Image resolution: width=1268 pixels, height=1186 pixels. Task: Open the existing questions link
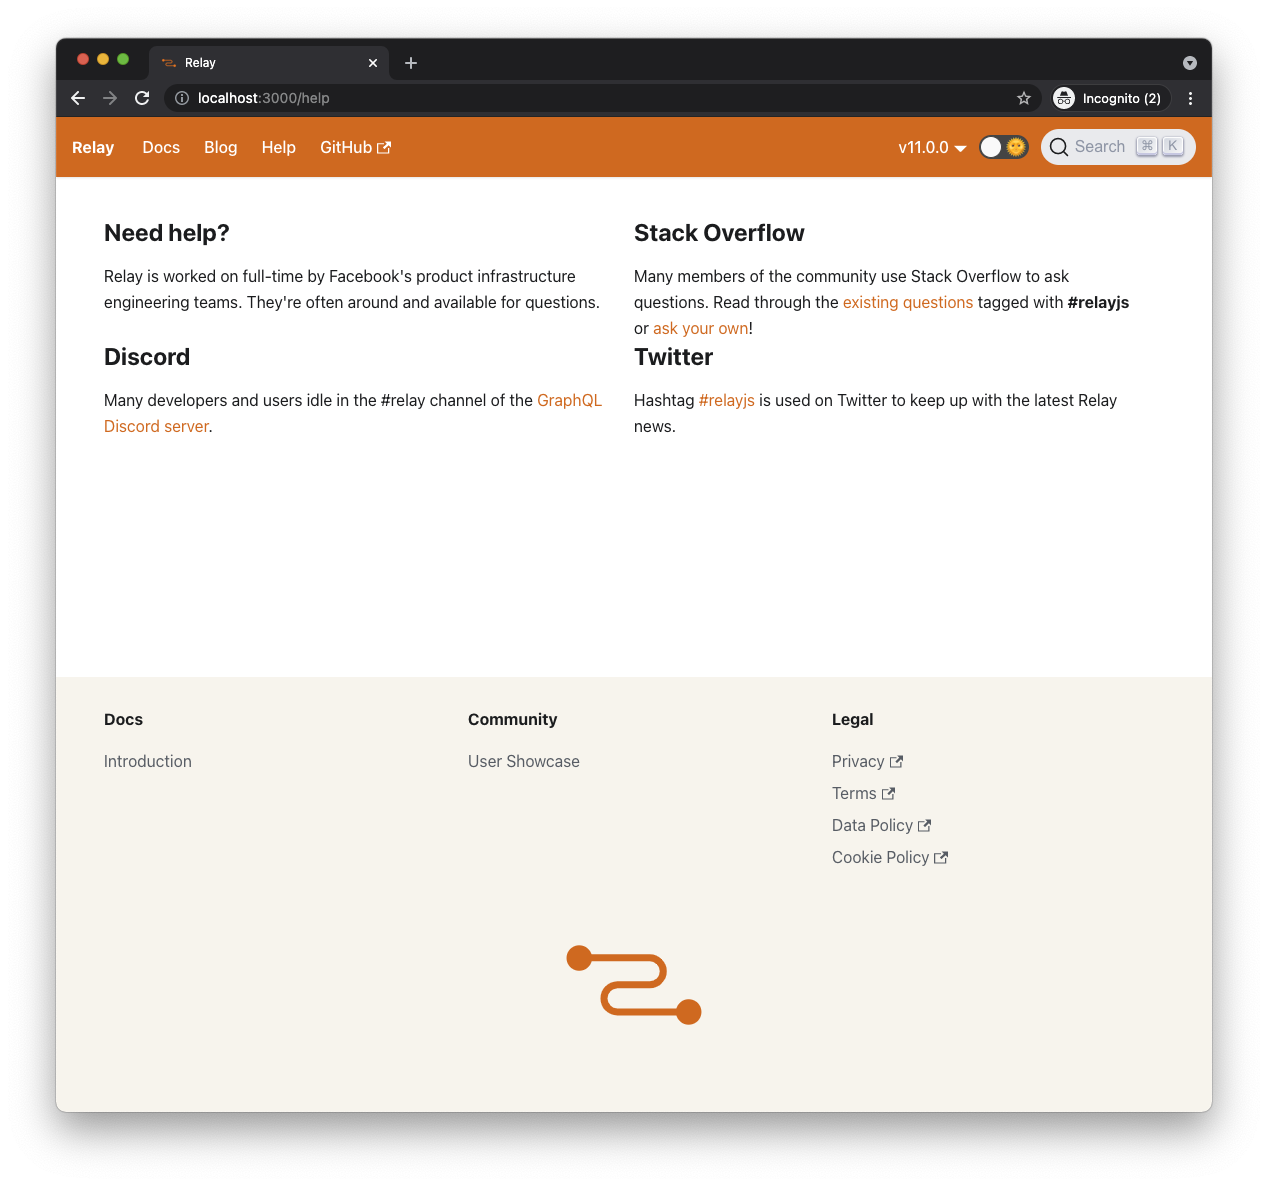coord(908,302)
